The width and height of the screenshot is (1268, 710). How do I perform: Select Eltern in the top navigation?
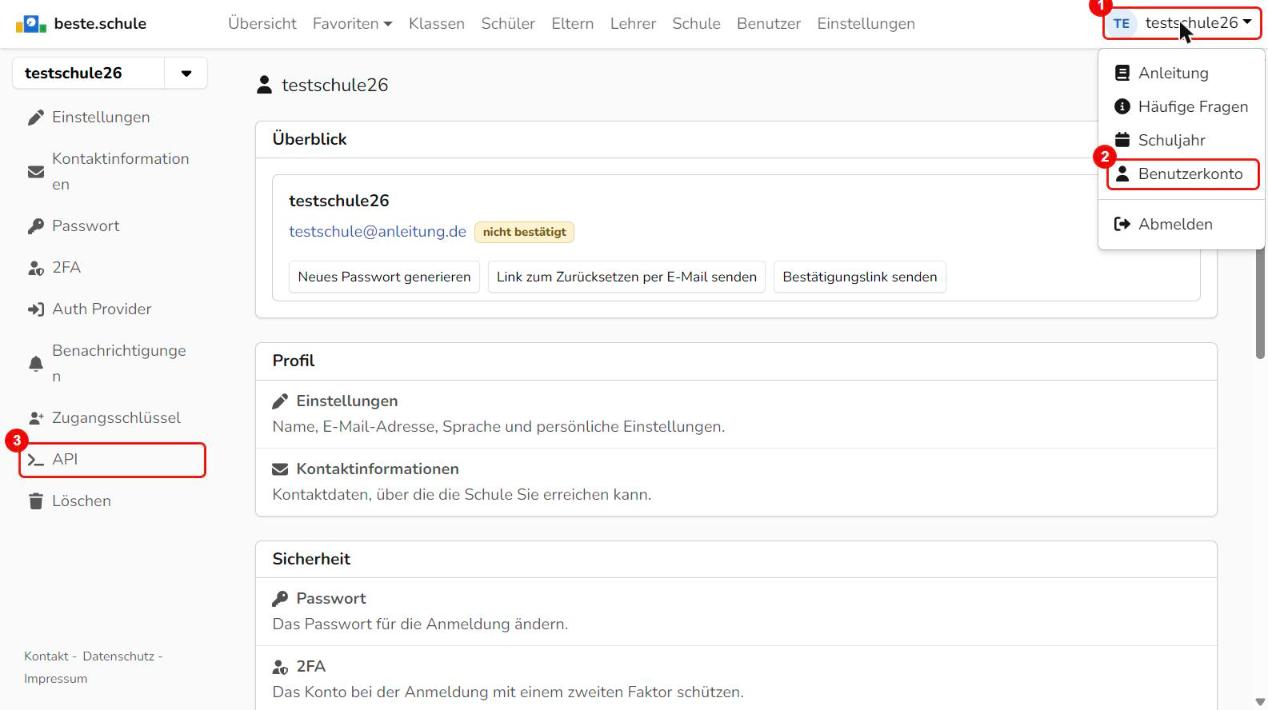coord(573,23)
